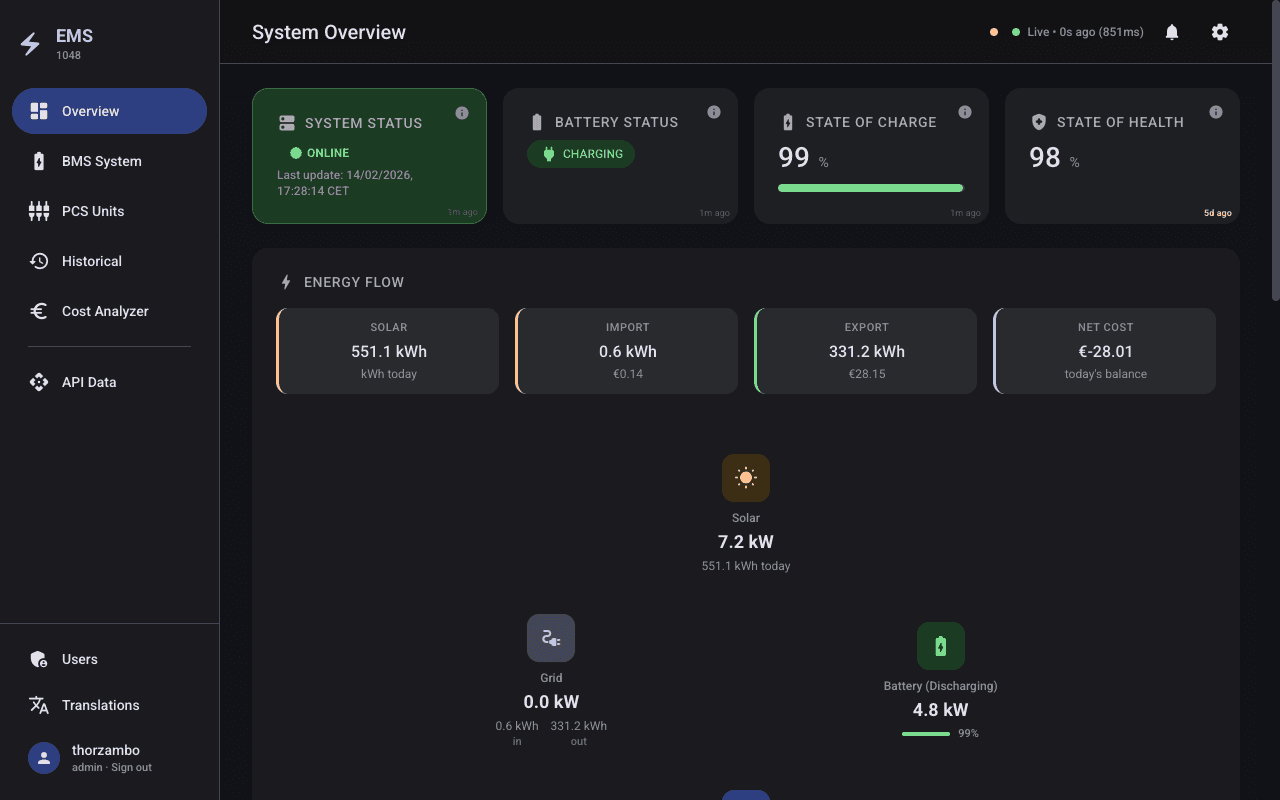Click the EMS lightning bolt logo
1280x800 pixels.
point(31,44)
